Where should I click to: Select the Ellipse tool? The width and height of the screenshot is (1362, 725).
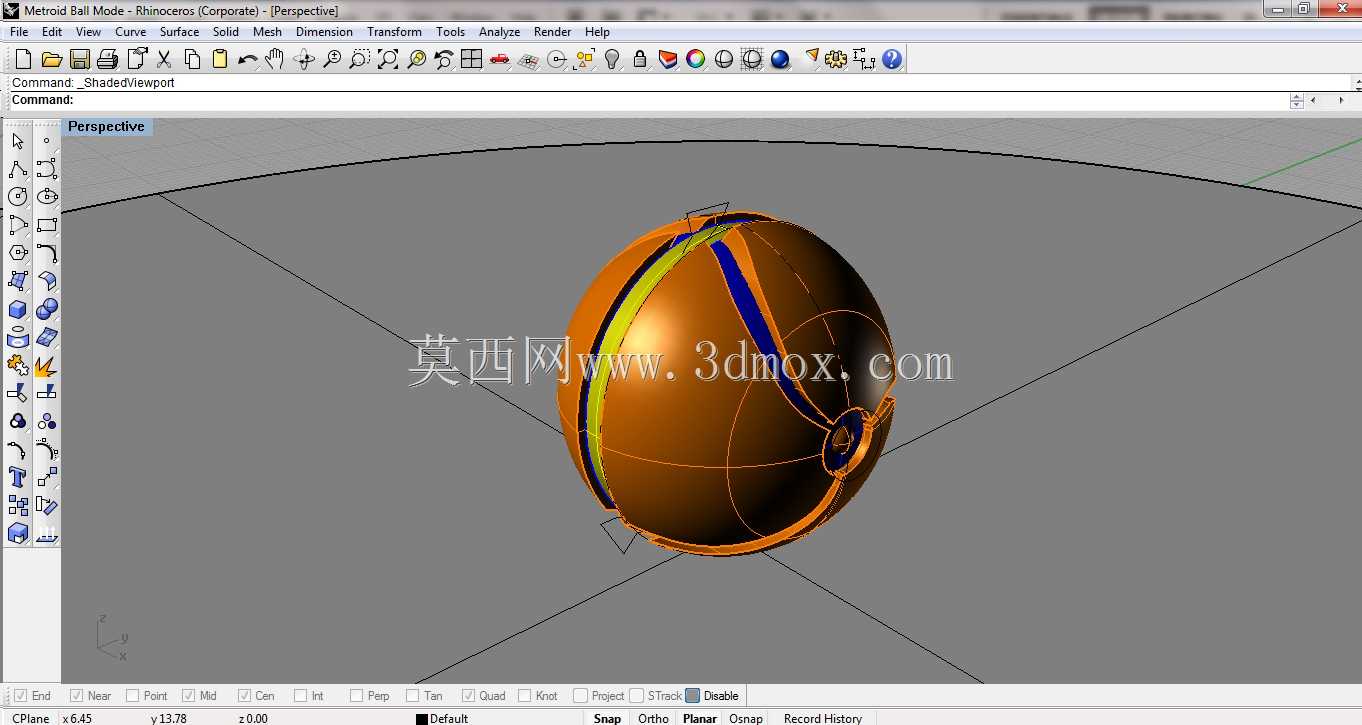46,197
